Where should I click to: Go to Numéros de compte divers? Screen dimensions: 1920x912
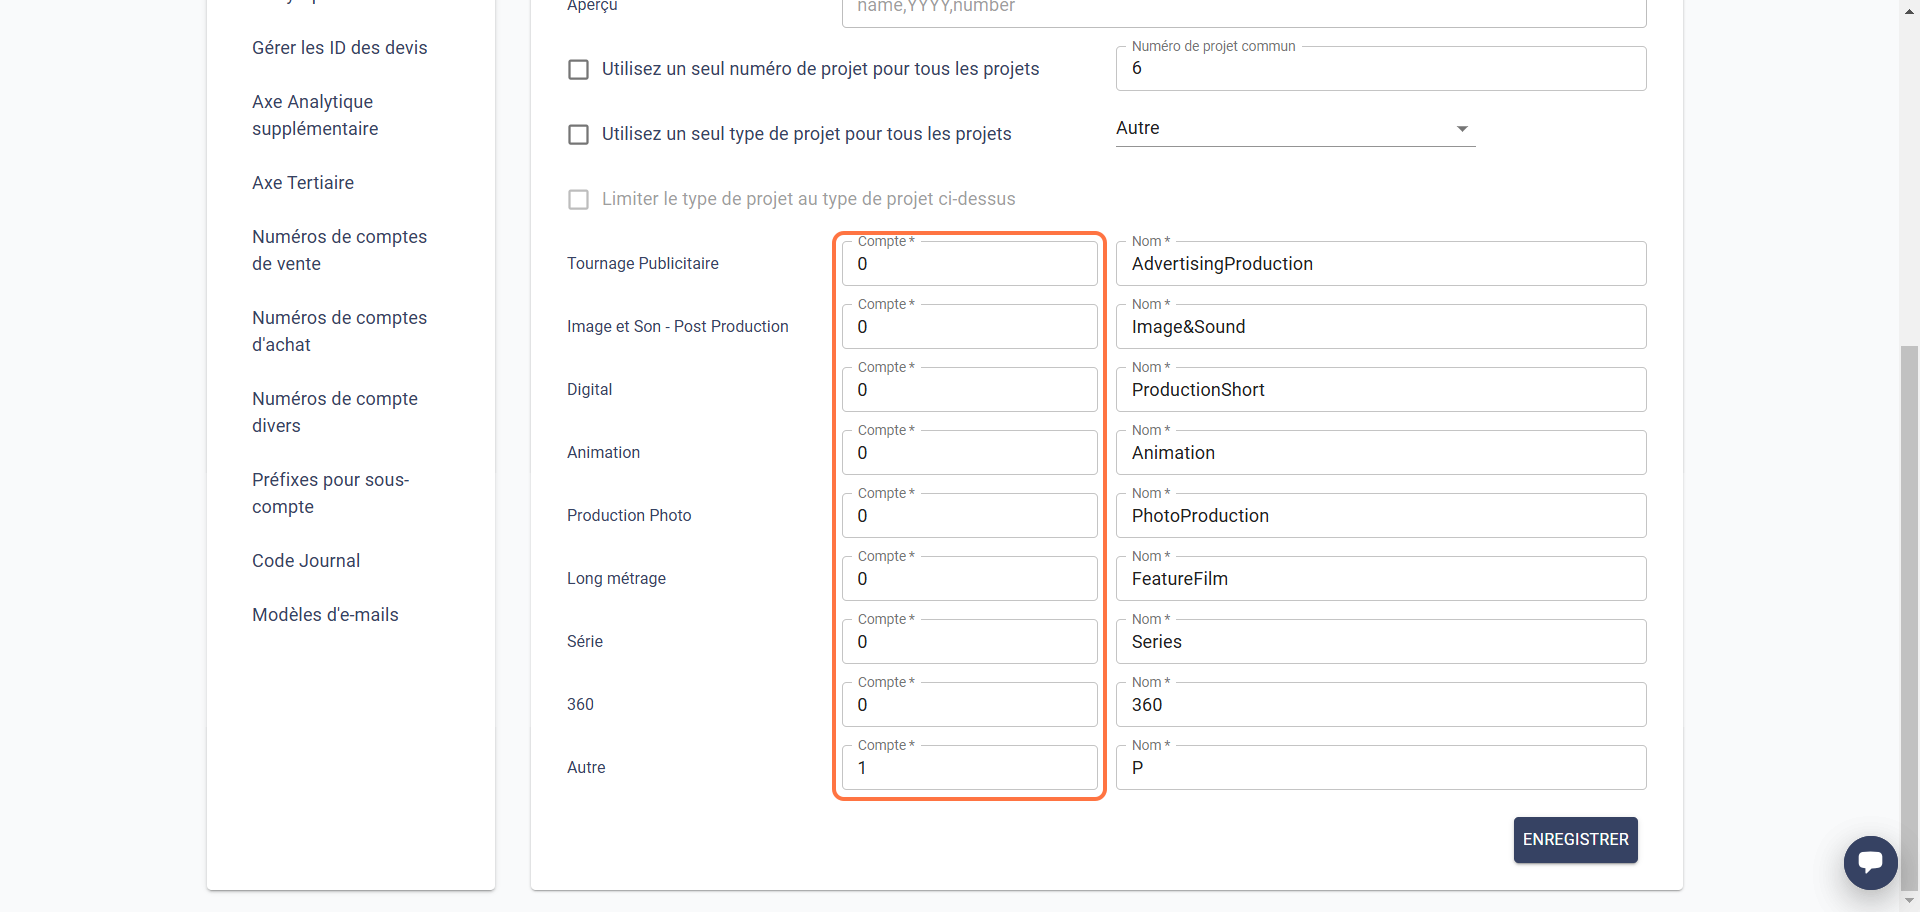(335, 412)
